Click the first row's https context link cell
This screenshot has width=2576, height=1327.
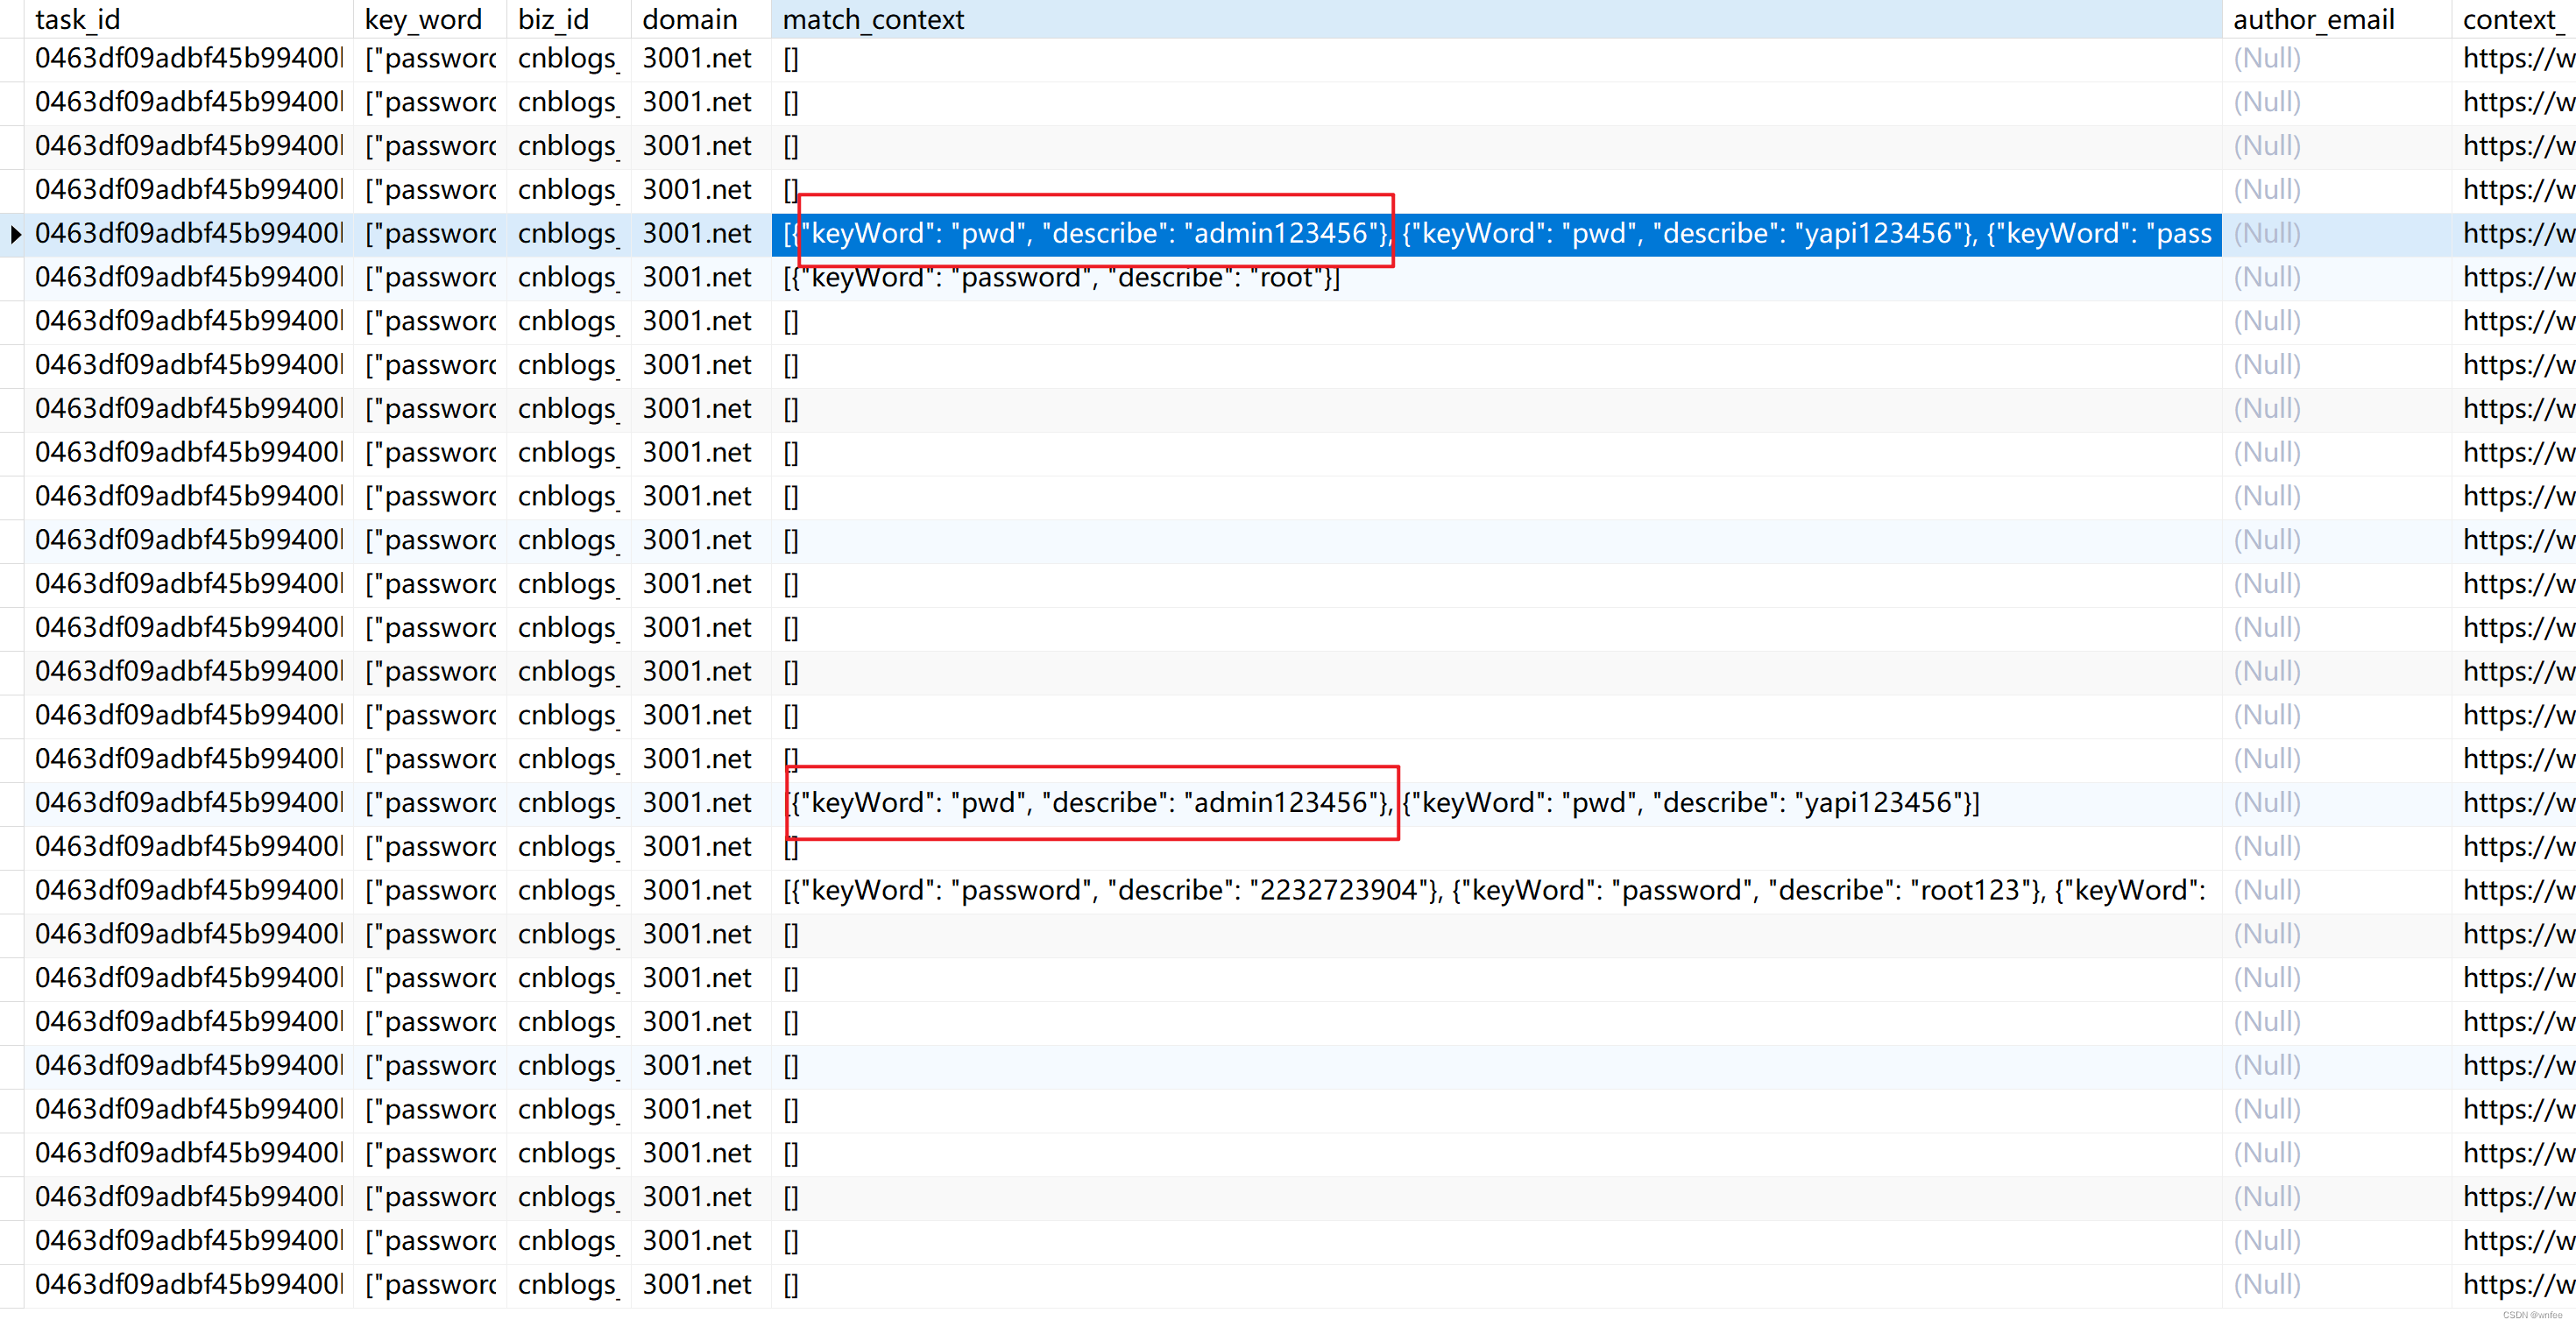[x=2516, y=59]
